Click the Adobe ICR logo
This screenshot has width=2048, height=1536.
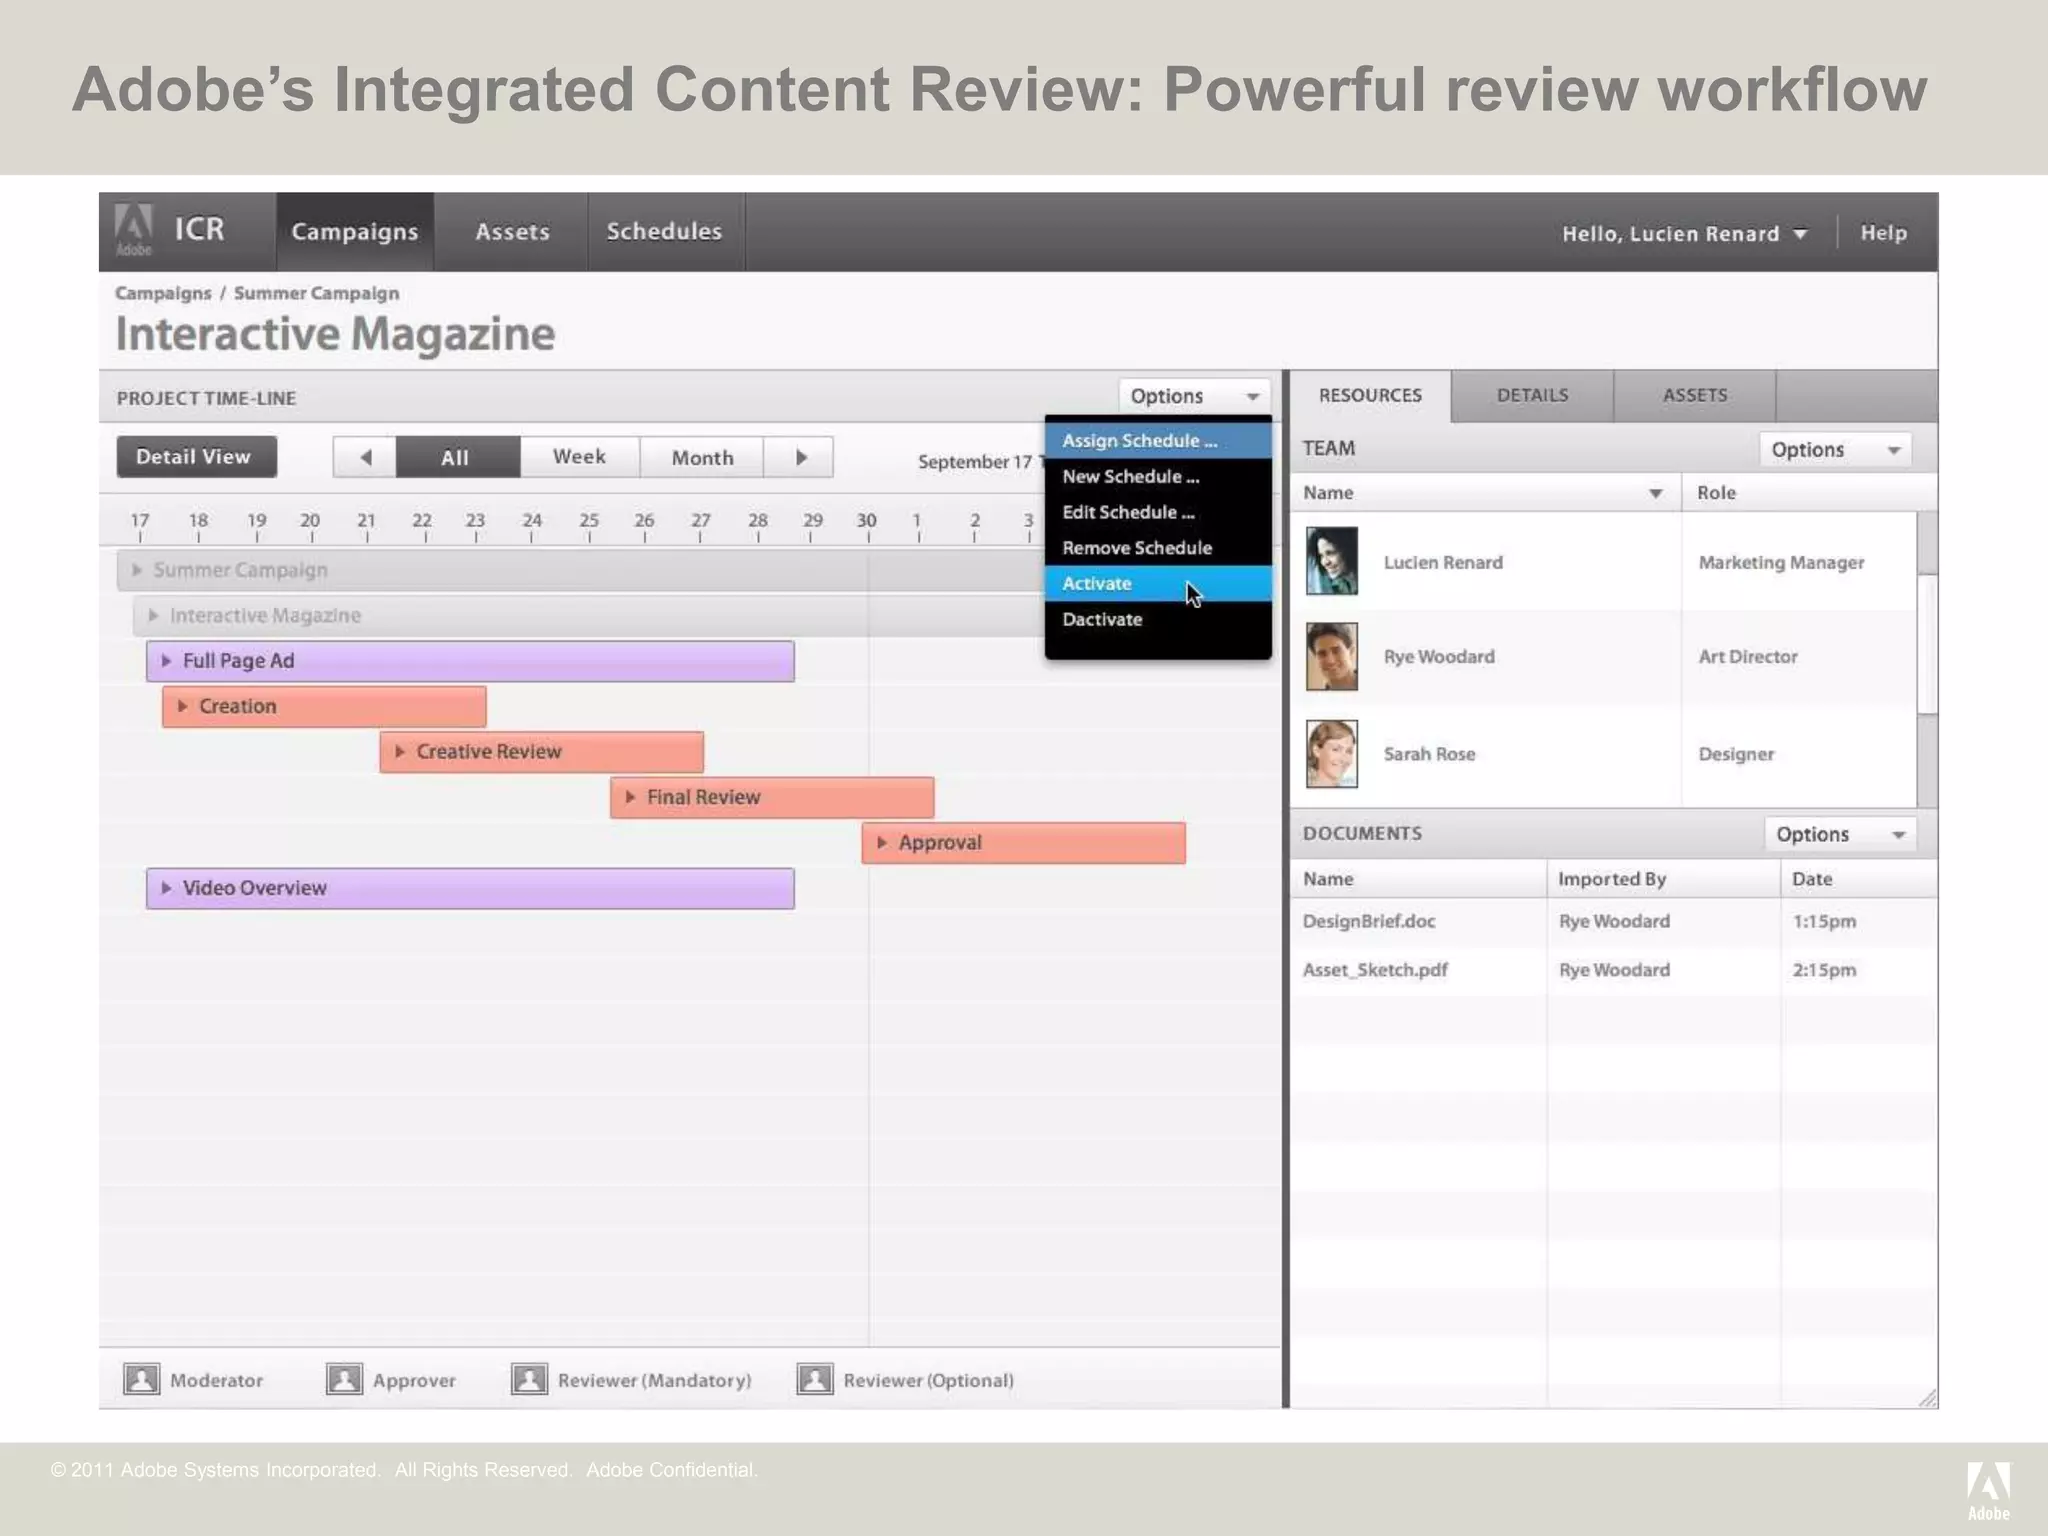tap(170, 231)
